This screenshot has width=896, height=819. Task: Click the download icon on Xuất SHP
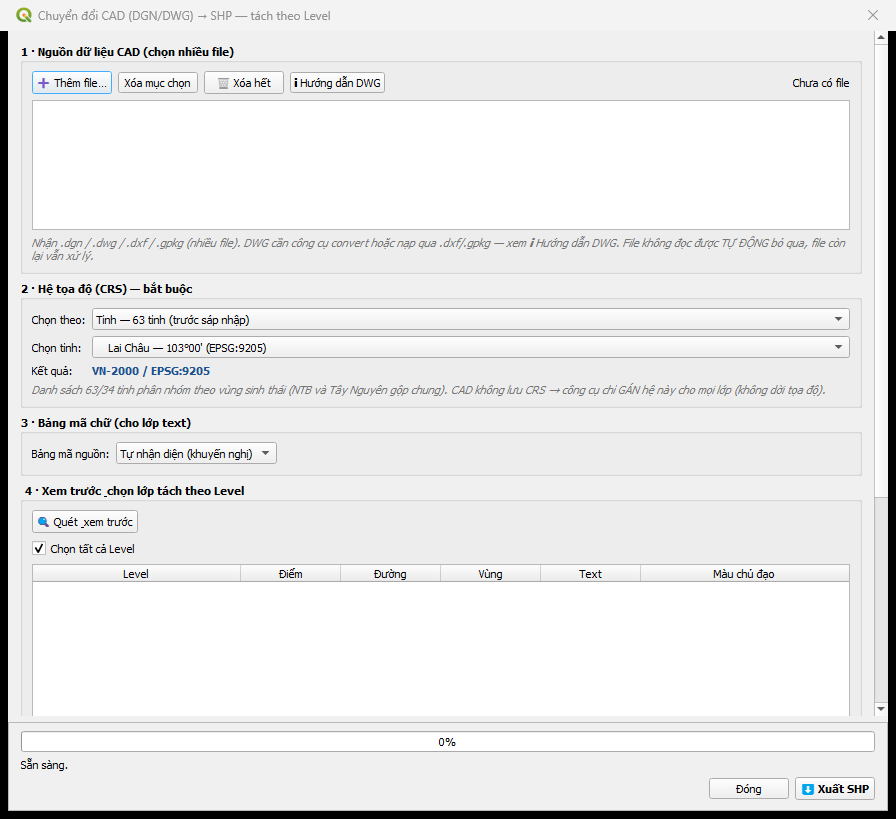(x=807, y=789)
